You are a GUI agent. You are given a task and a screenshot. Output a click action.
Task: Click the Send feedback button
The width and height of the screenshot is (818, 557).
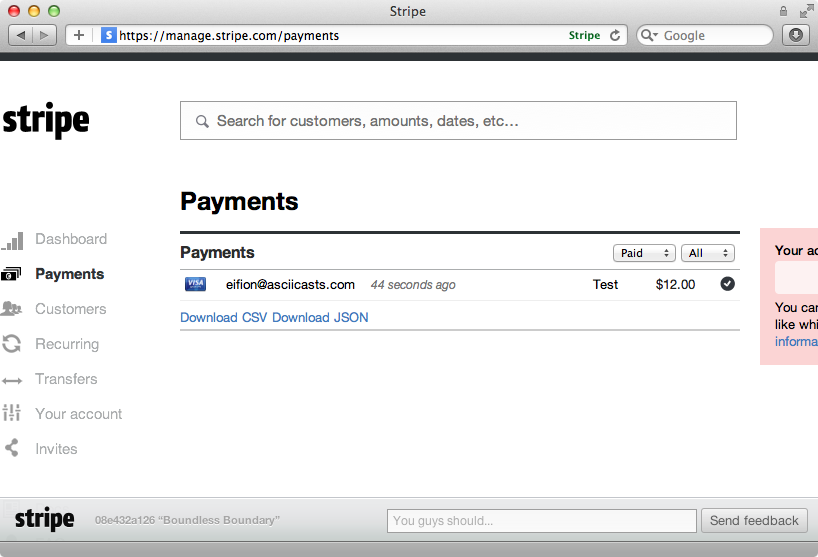point(754,520)
